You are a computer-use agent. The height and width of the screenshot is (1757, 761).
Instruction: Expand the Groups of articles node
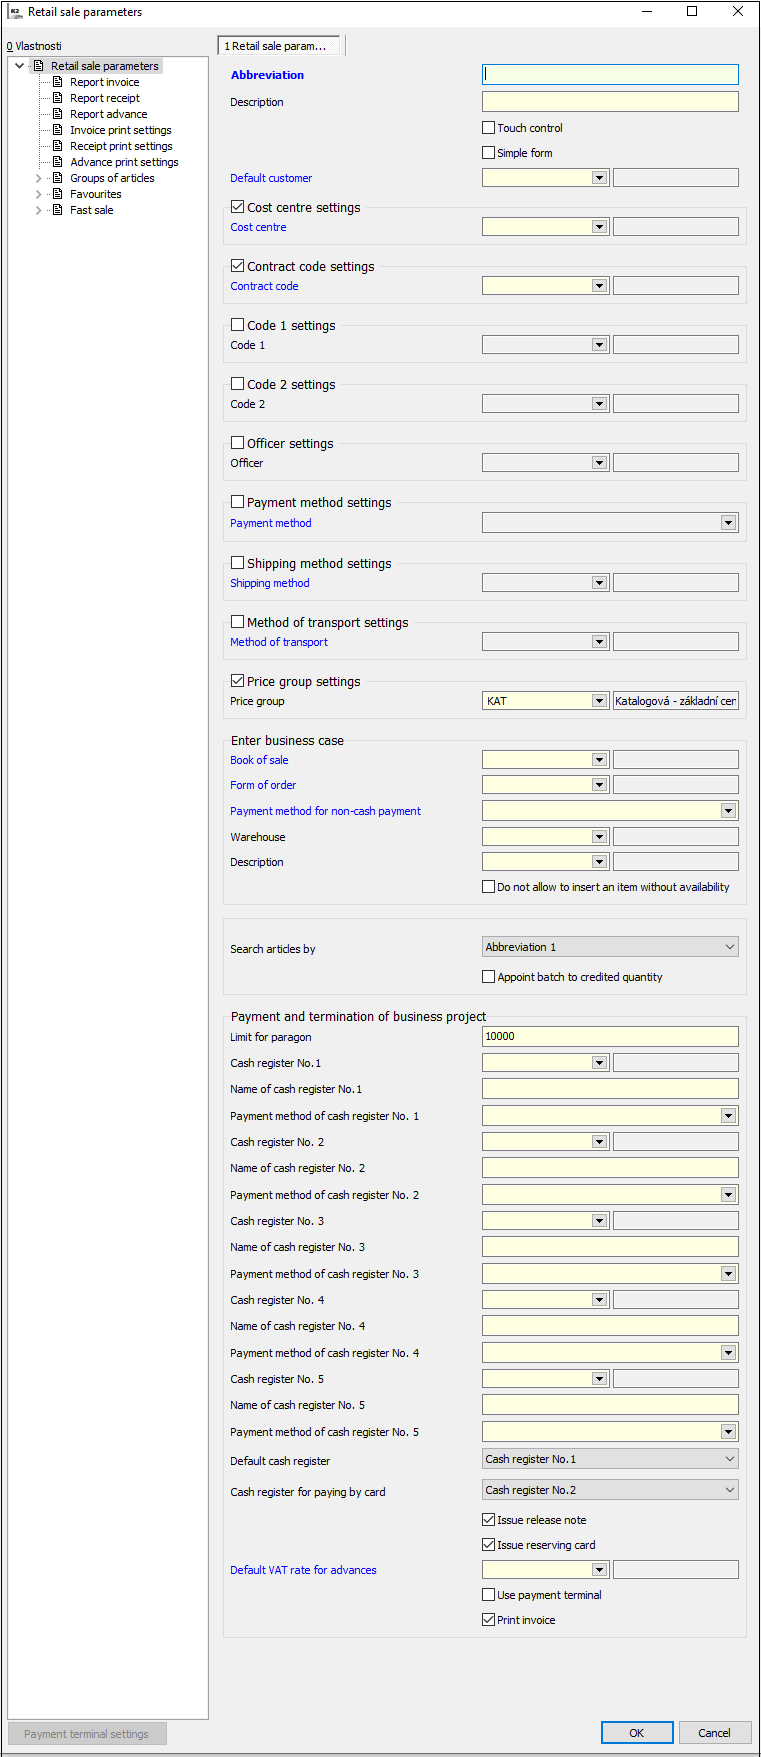(39, 178)
